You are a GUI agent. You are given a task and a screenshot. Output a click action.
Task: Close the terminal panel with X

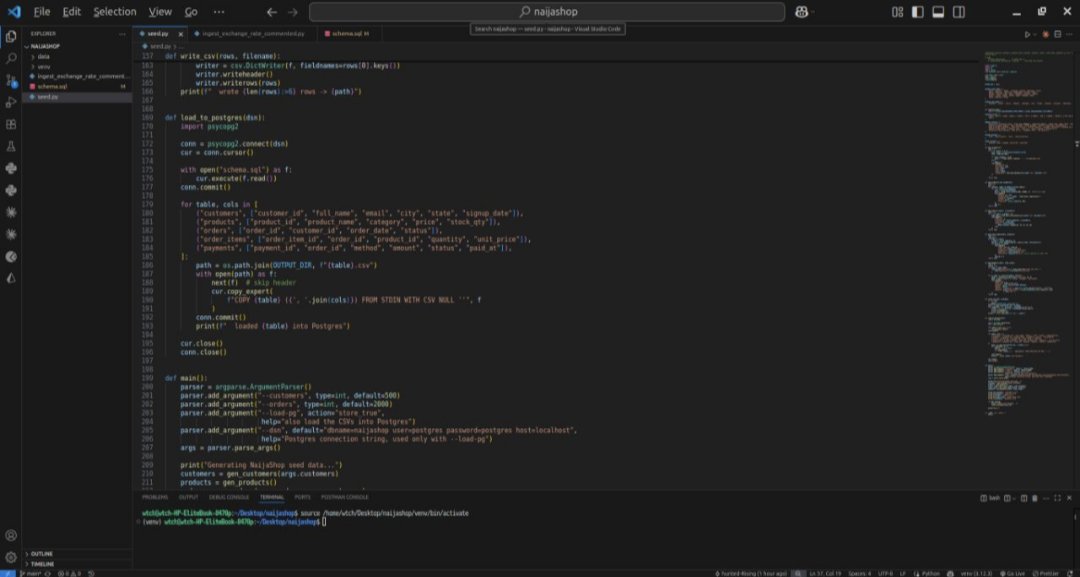tap(1069, 498)
